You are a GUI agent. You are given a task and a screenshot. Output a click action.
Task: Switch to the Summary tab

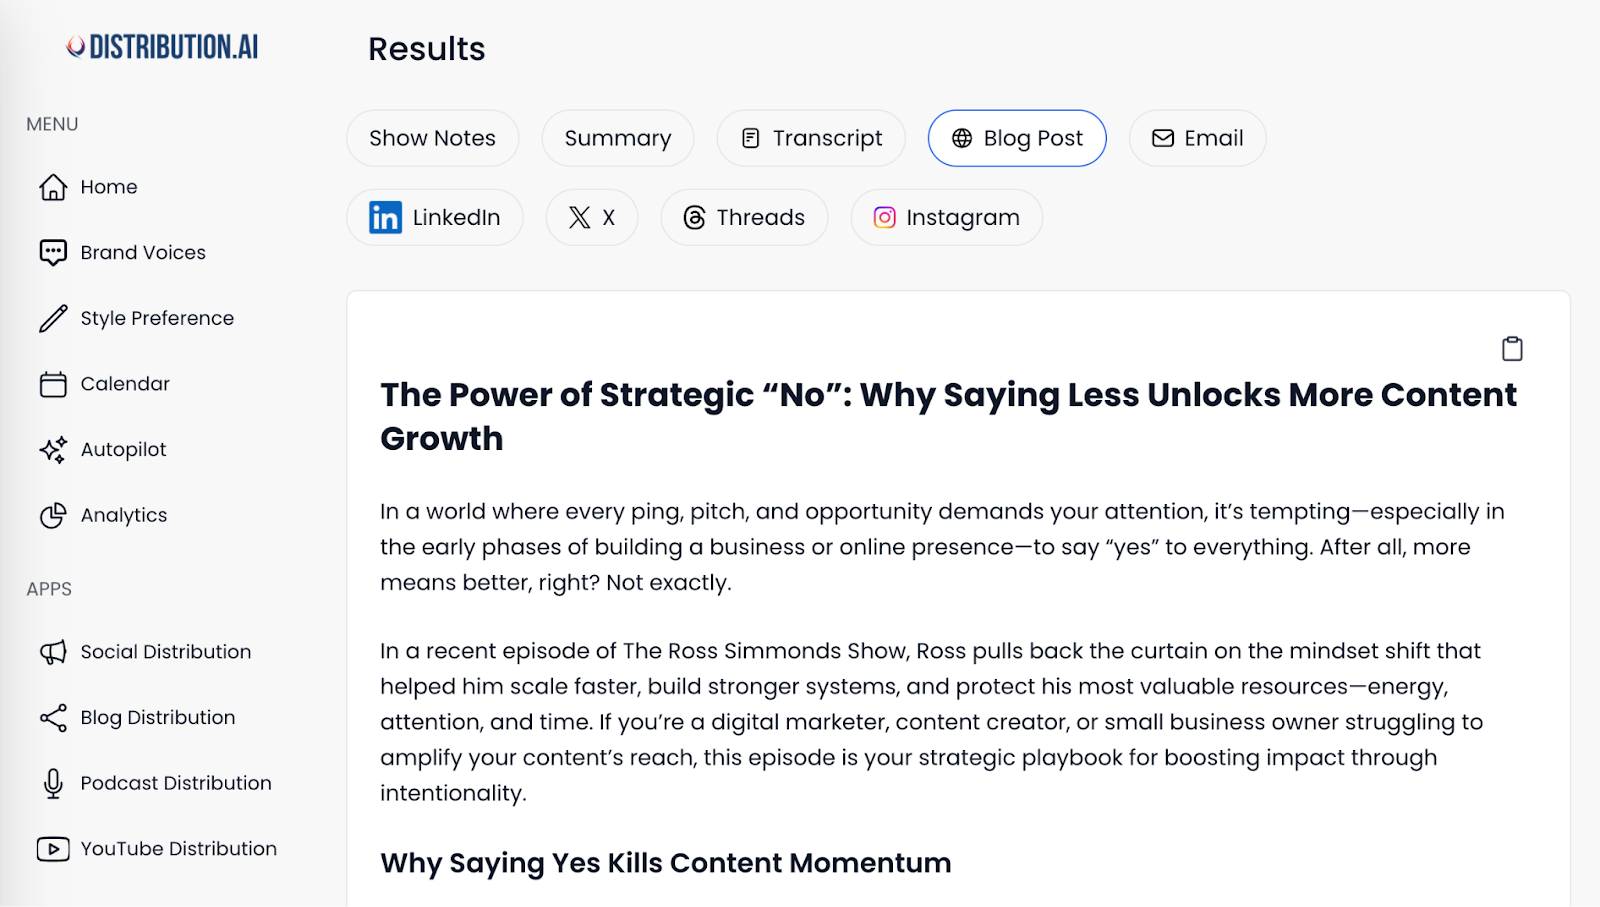(617, 138)
